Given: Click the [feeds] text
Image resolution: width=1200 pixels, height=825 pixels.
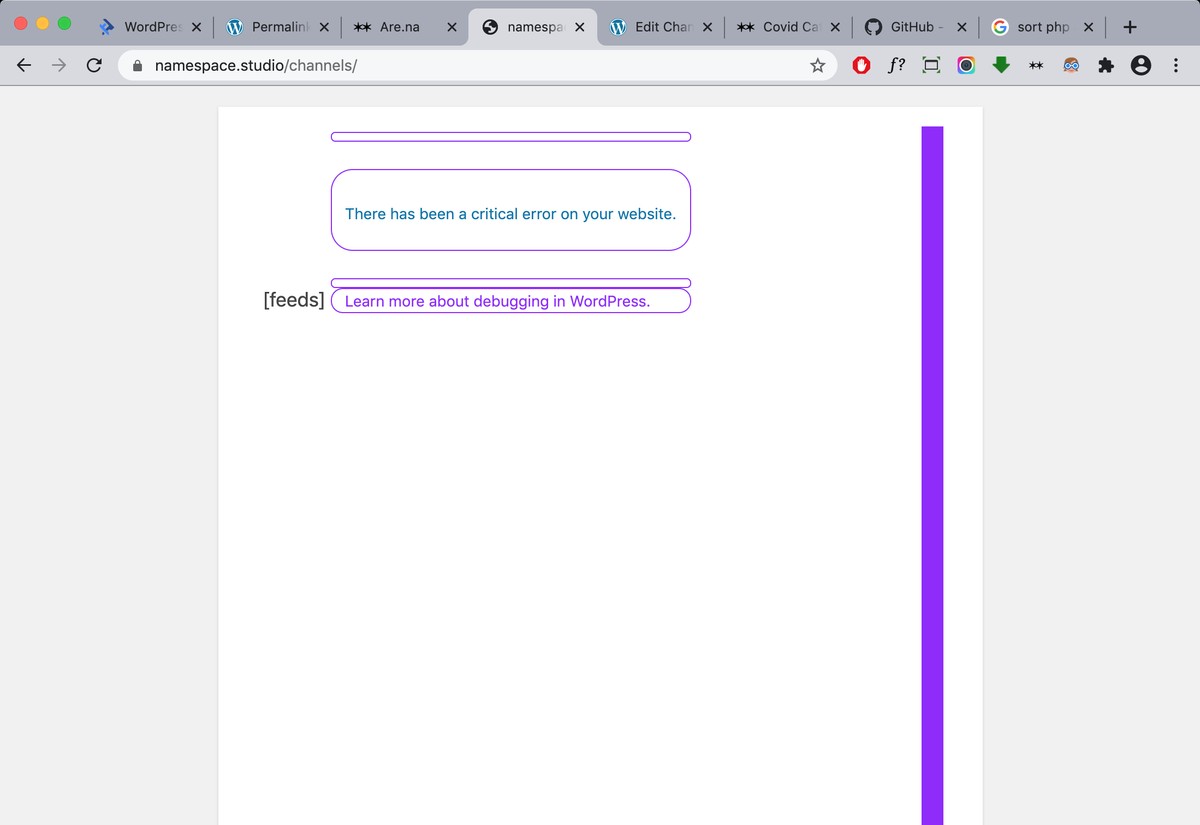Looking at the screenshot, I should 294,300.
